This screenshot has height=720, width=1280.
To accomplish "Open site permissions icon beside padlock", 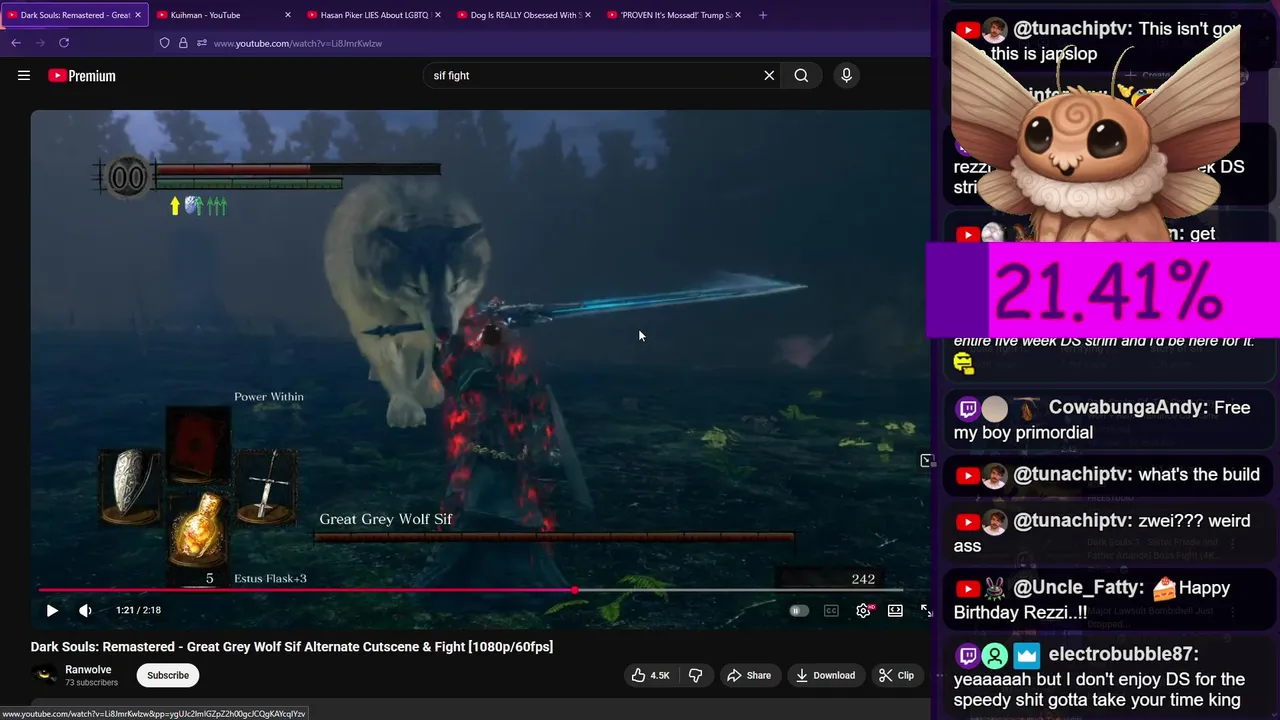I will point(202,43).
